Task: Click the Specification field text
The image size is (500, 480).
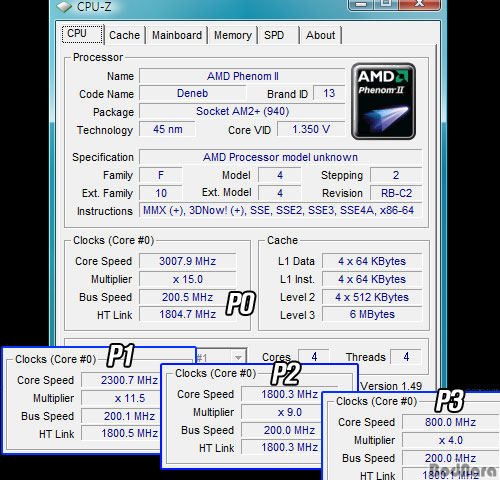Action: [x=280, y=157]
